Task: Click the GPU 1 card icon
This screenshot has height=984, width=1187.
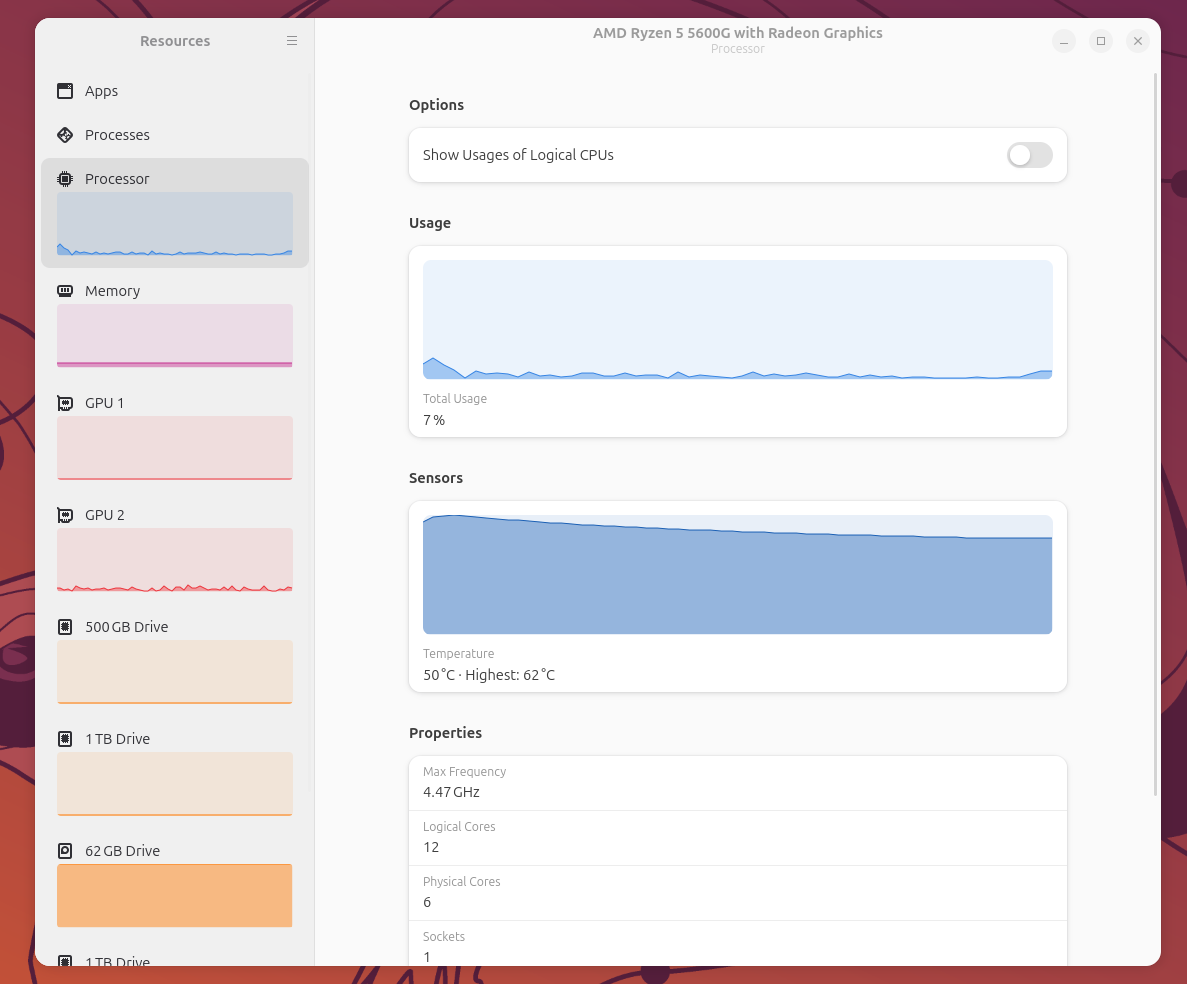Action: [65, 403]
